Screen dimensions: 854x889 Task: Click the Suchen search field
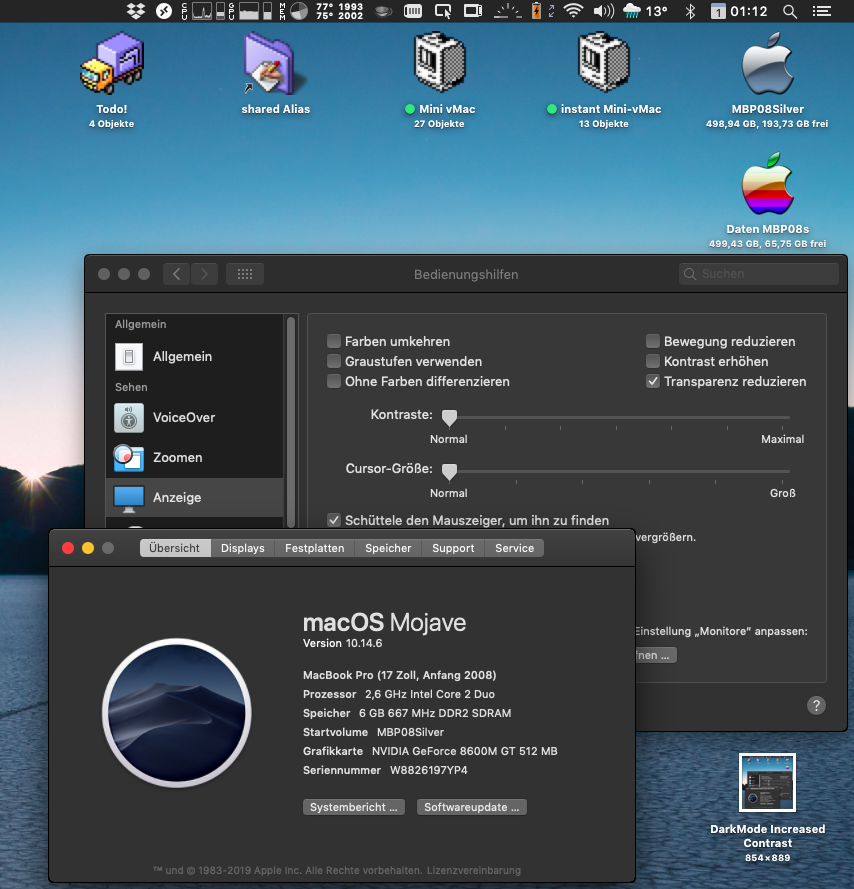pos(758,274)
